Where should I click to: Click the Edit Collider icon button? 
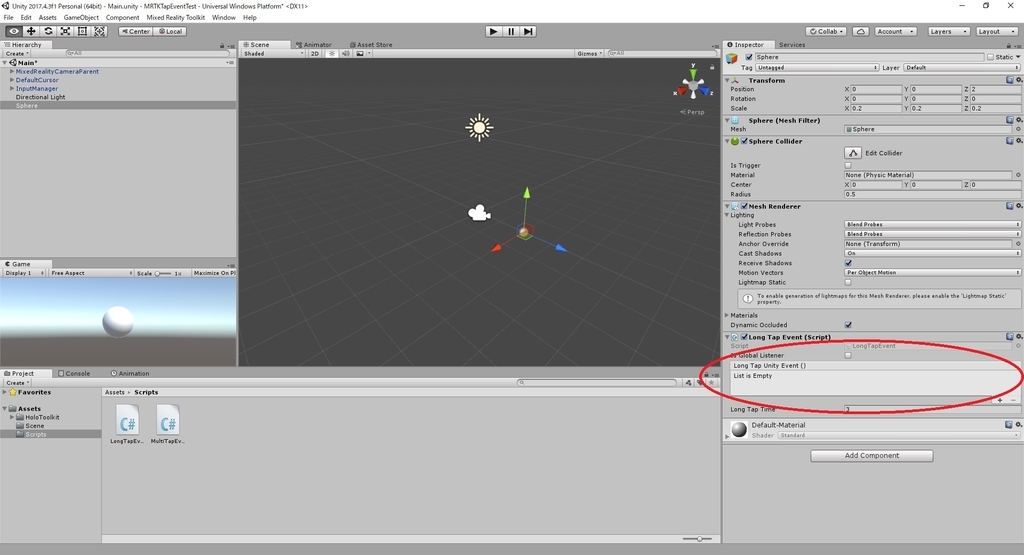tap(853, 153)
